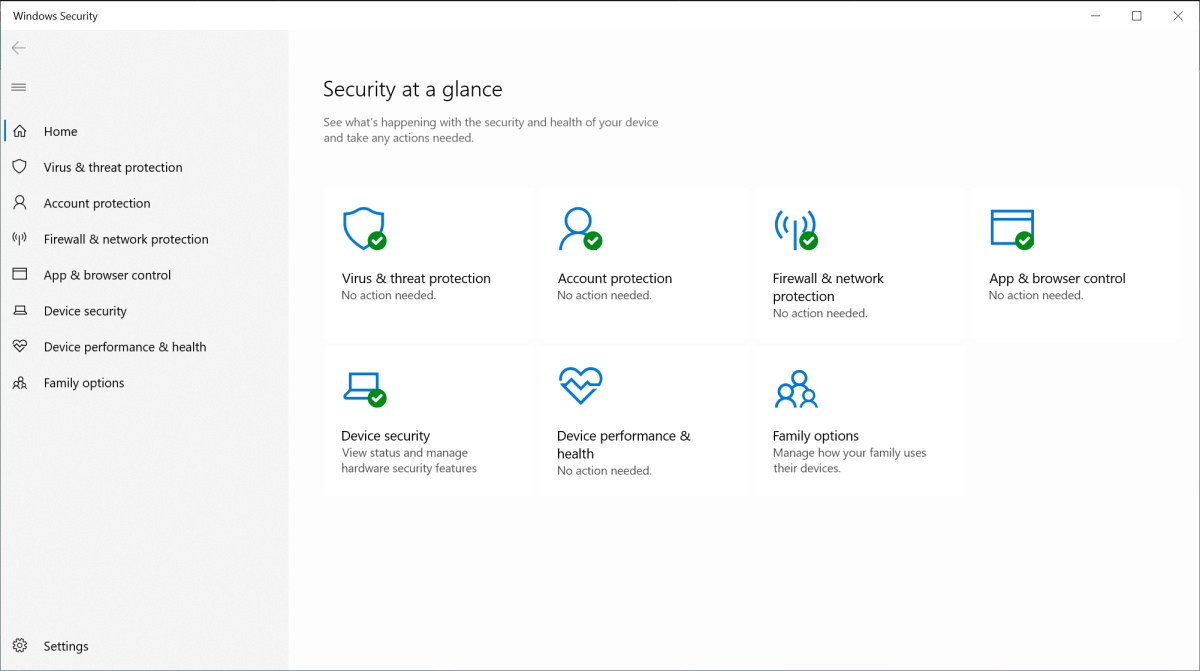Viewport: 1200px width, 671px height.
Task: Click the back arrow icon
Action: pyautogui.click(x=19, y=48)
